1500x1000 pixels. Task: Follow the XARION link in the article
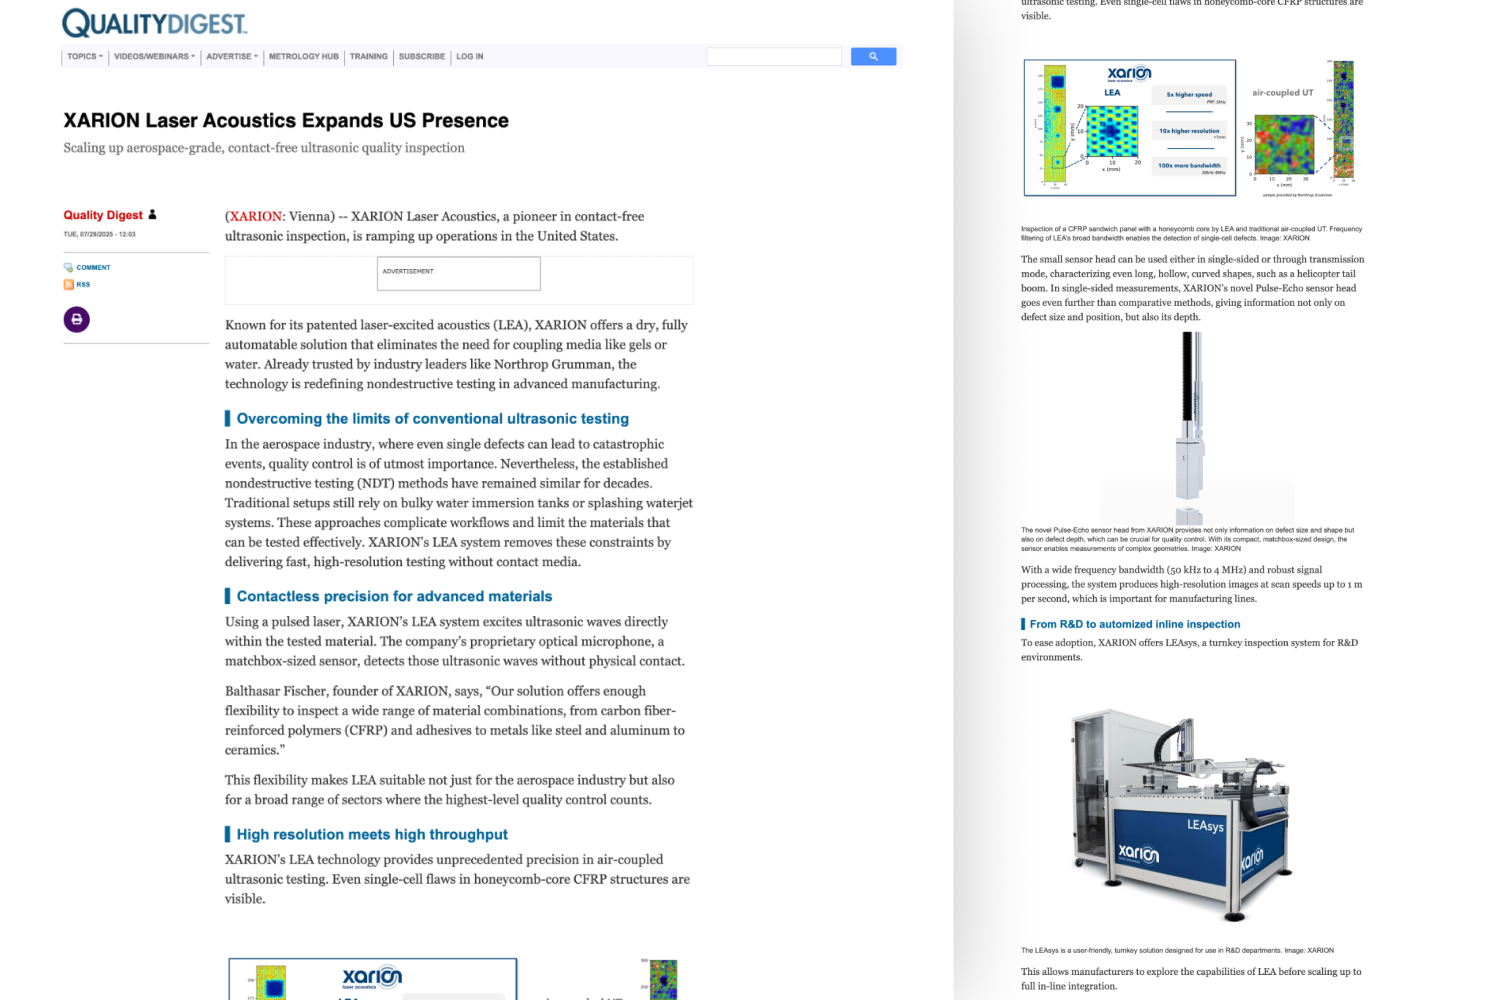[257, 217]
